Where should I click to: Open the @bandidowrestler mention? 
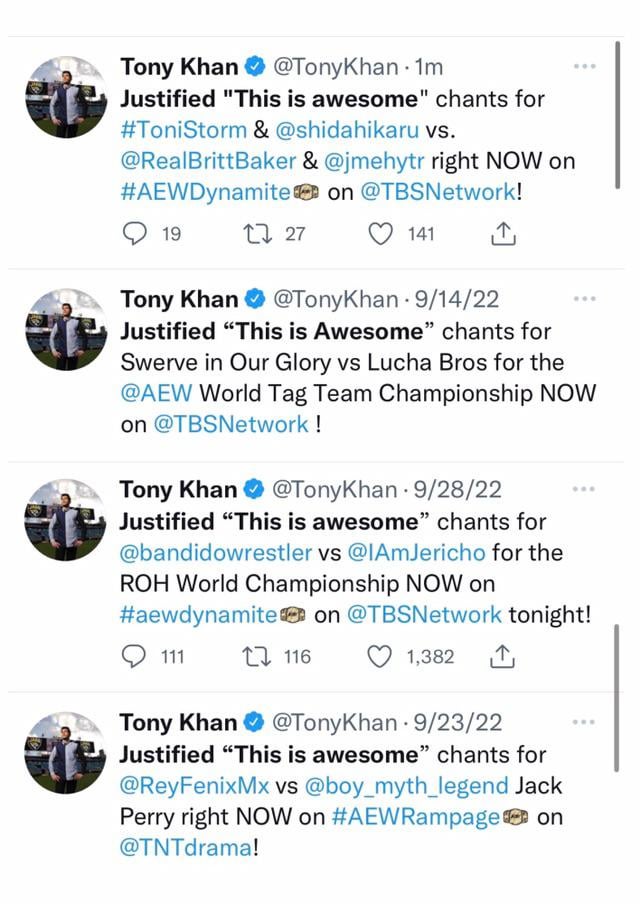pyautogui.click(x=215, y=552)
